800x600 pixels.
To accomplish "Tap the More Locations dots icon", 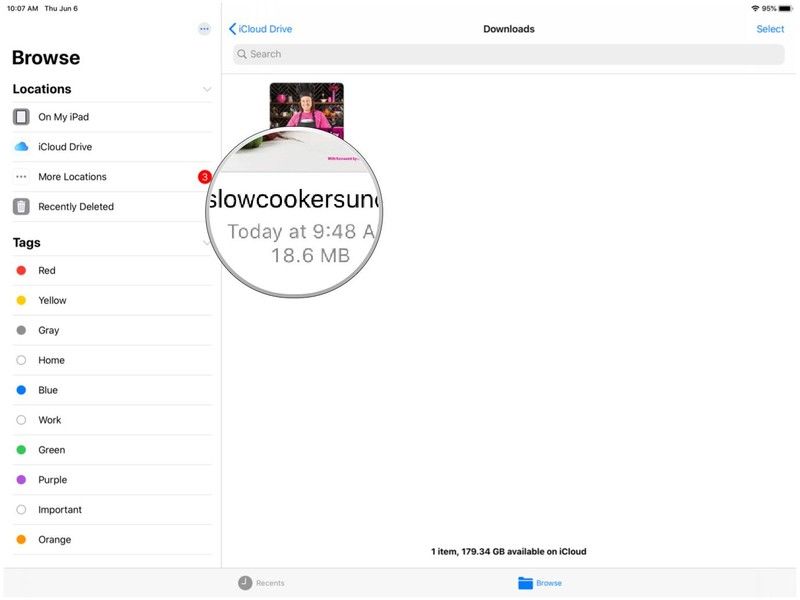I will [x=21, y=177].
